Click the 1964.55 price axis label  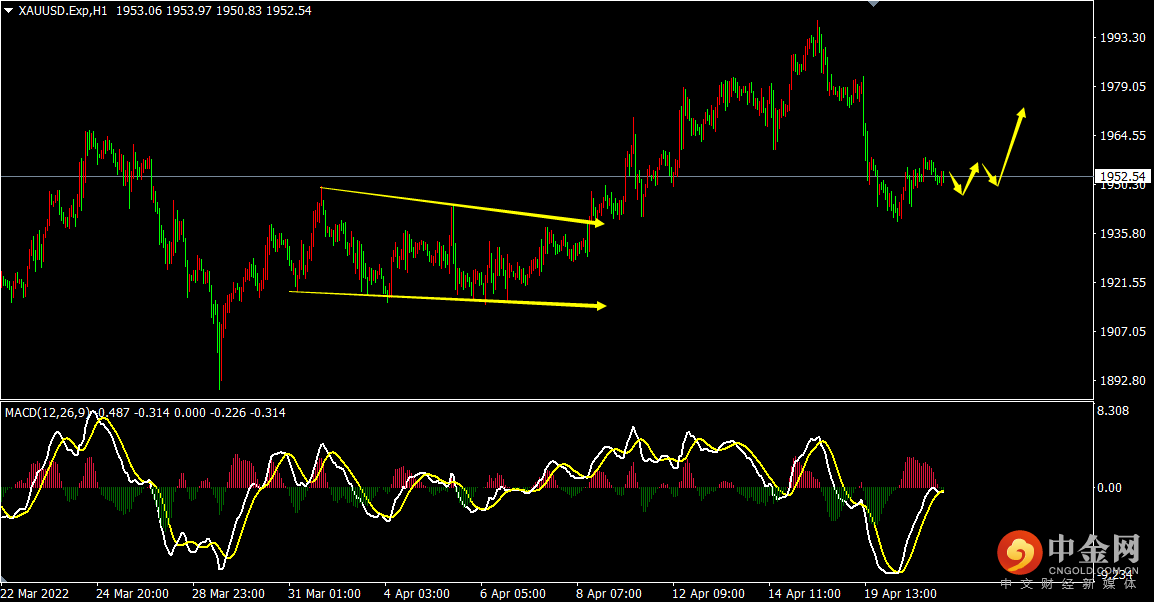click(x=1122, y=135)
